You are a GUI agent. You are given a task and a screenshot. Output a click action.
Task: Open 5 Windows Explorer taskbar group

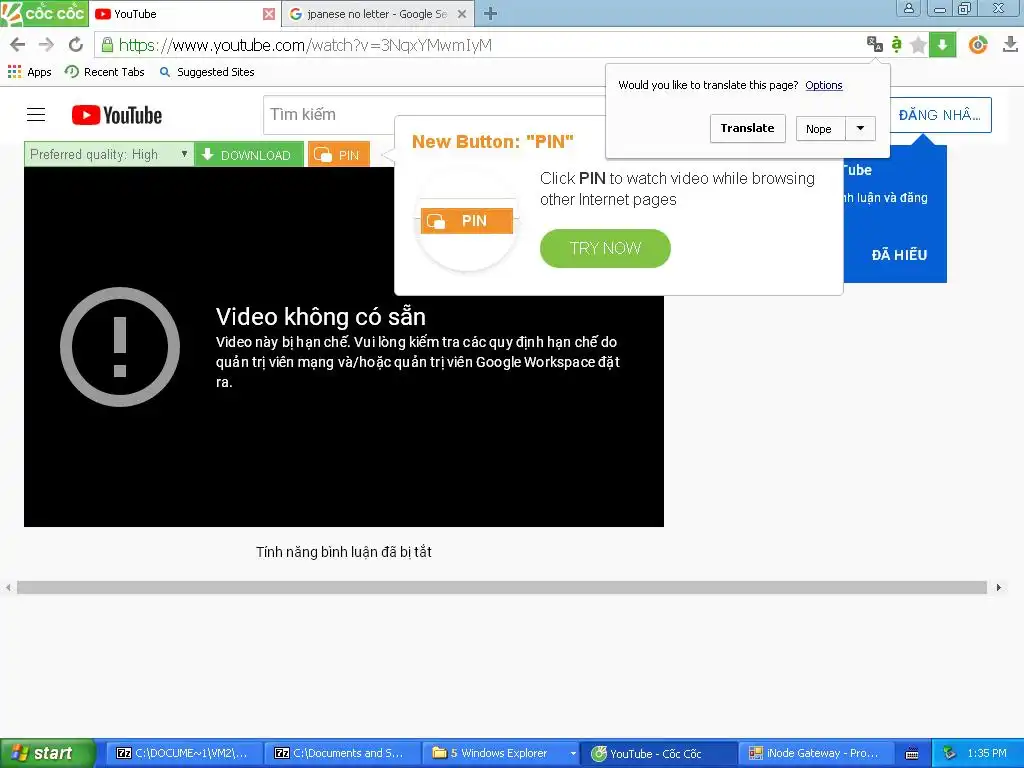[500, 754]
